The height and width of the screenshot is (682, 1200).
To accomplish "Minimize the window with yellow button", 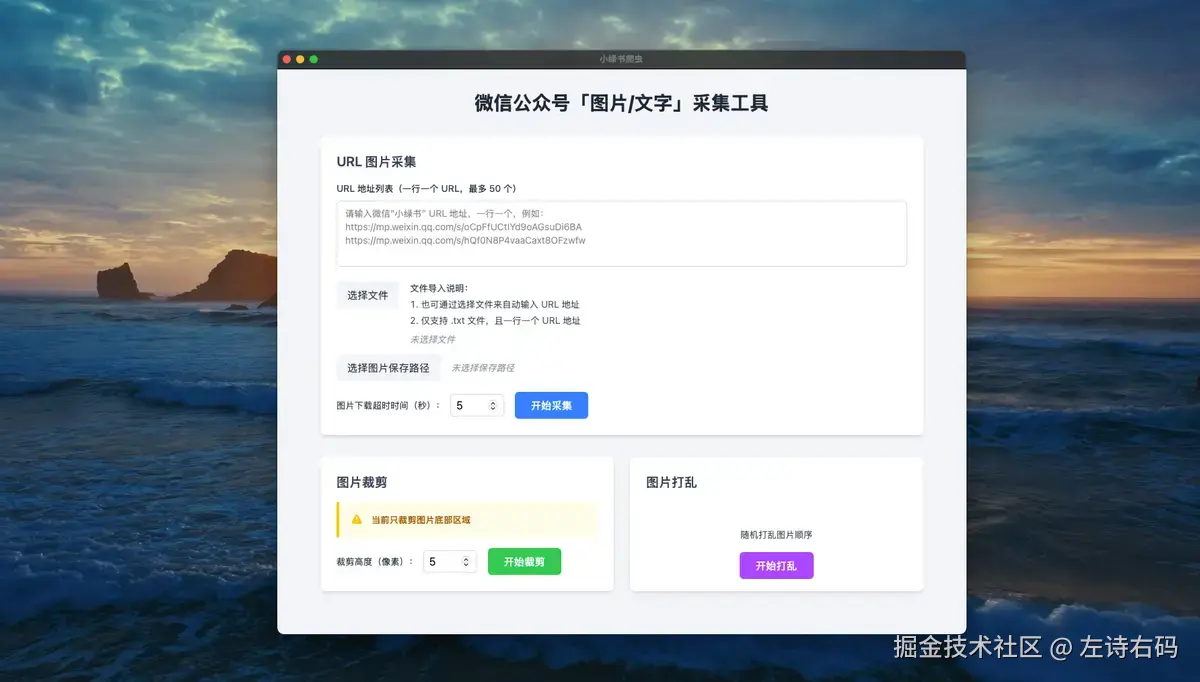I will click(300, 59).
